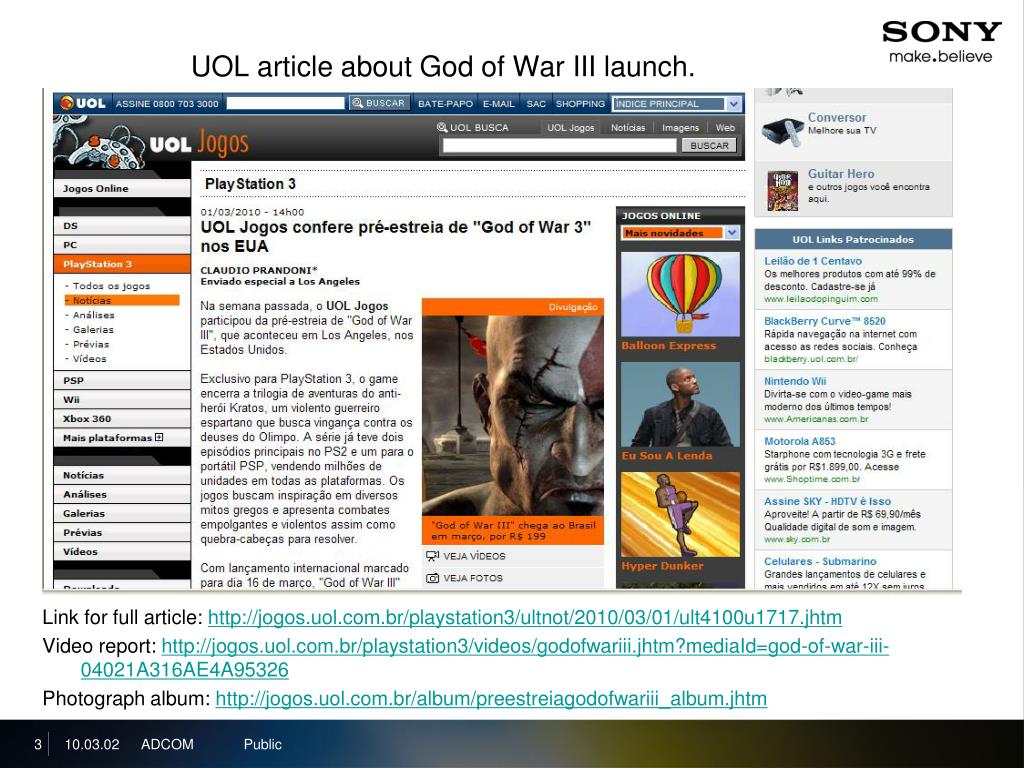Click the UOL BUSCA magnifier icon
Viewport: 1024px width, 768px height.
[x=442, y=127]
